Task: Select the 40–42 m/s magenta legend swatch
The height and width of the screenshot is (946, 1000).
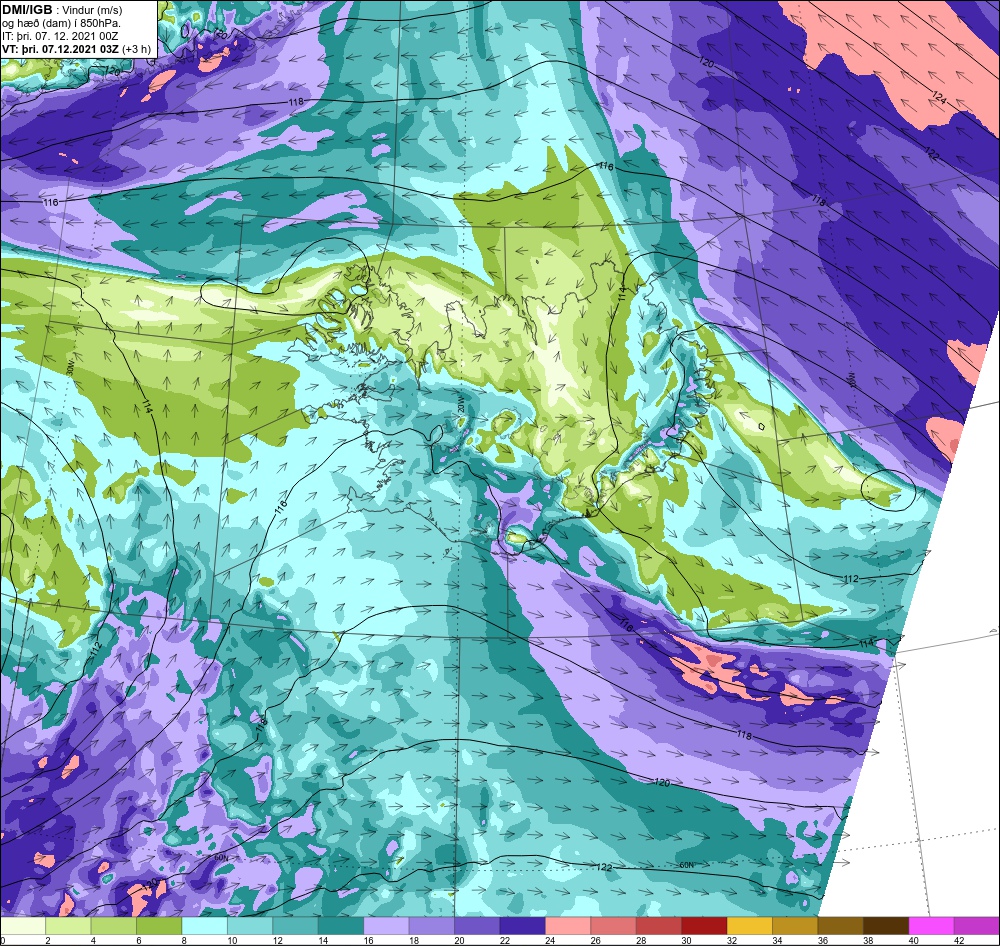Action: click(932, 926)
